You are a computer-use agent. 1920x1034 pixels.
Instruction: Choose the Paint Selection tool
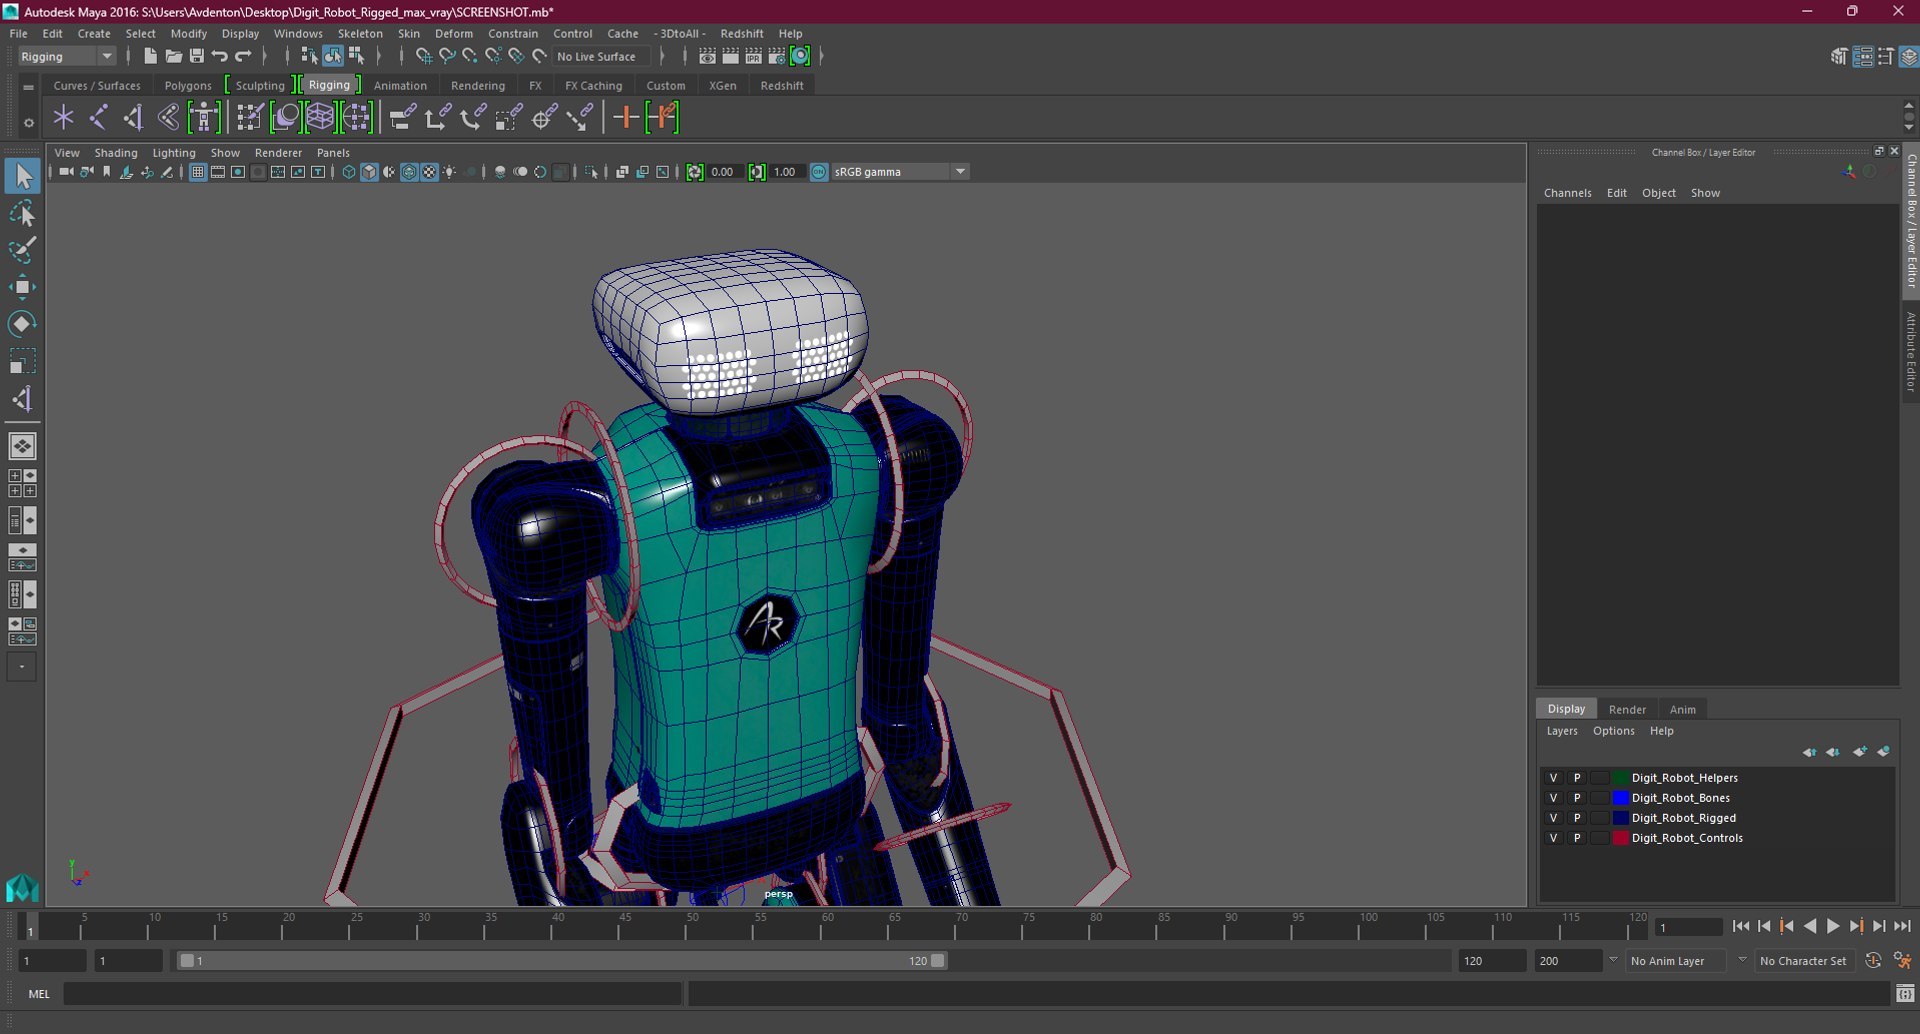[x=22, y=250]
